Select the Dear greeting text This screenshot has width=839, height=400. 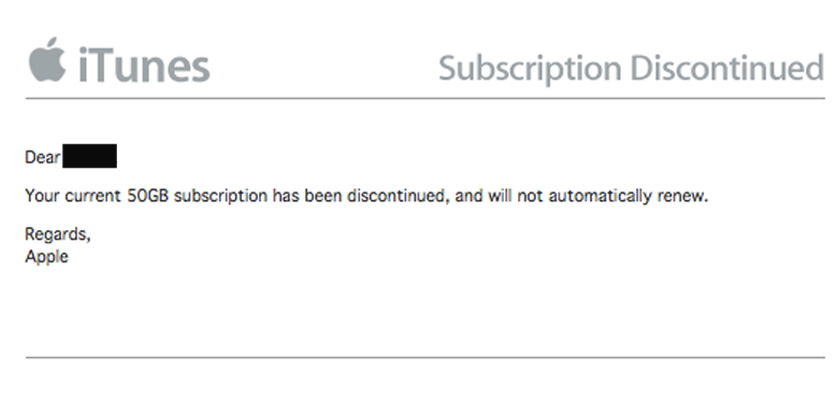42,158
